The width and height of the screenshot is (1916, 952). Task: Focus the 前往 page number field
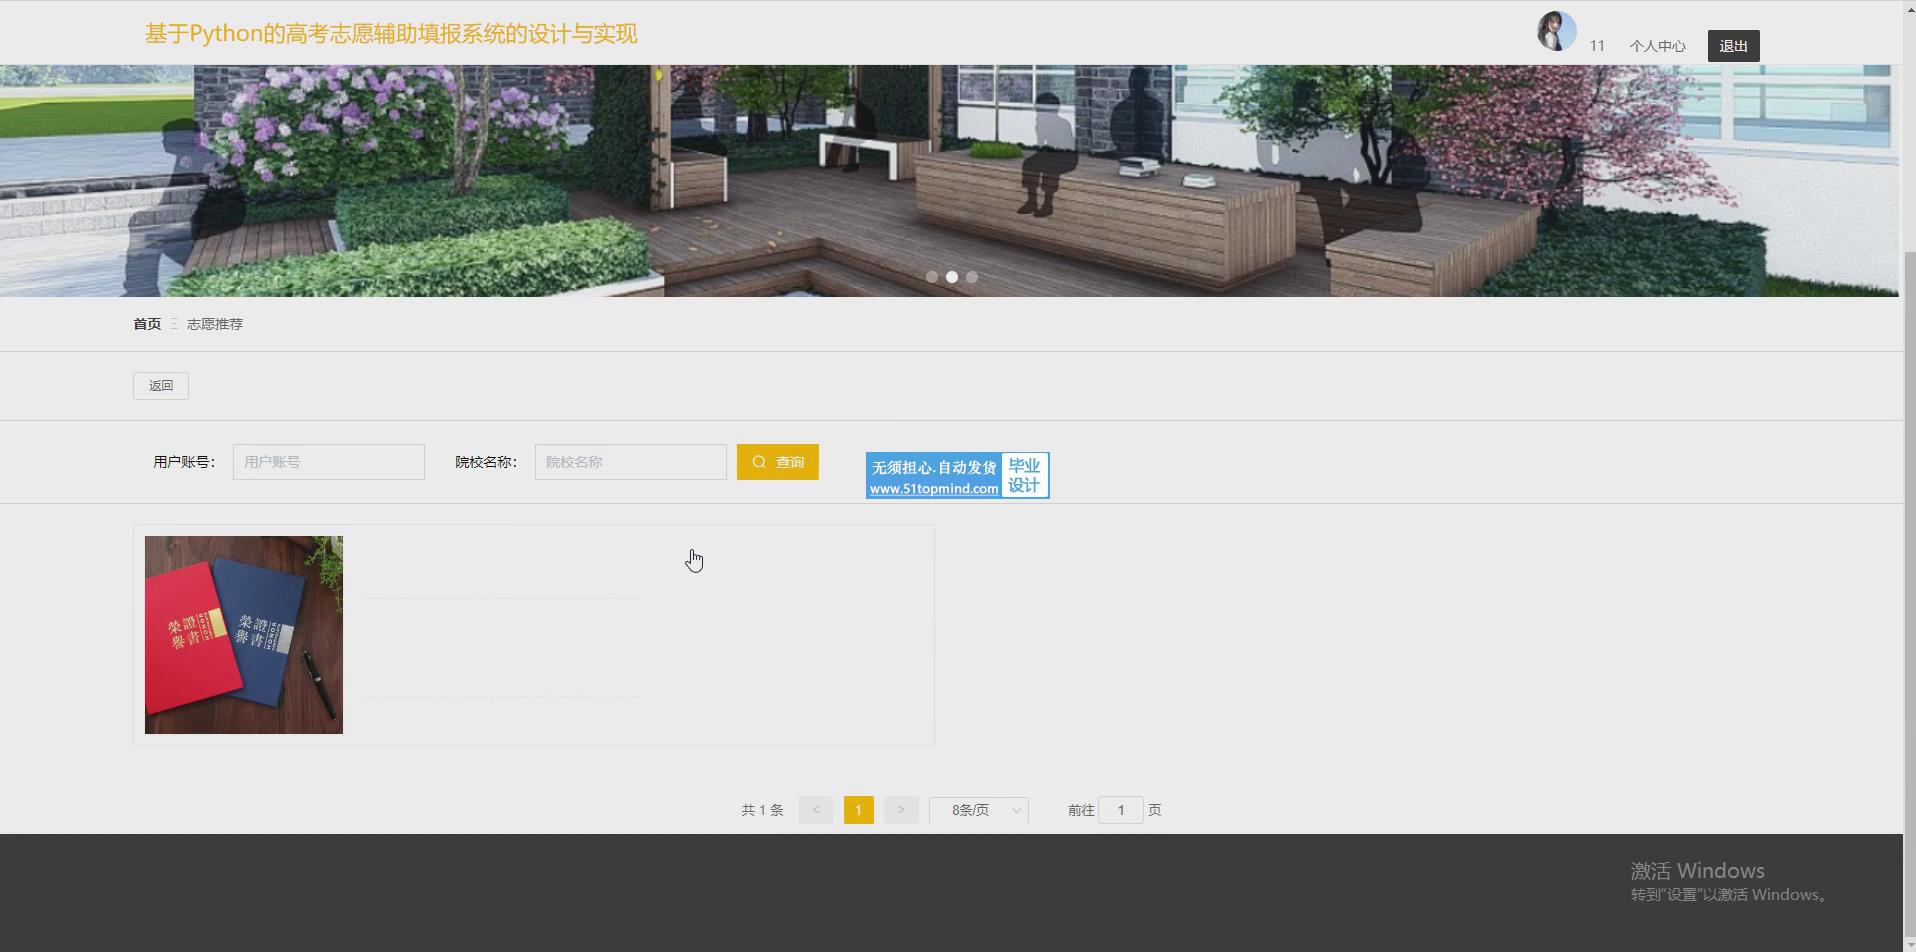(x=1120, y=810)
